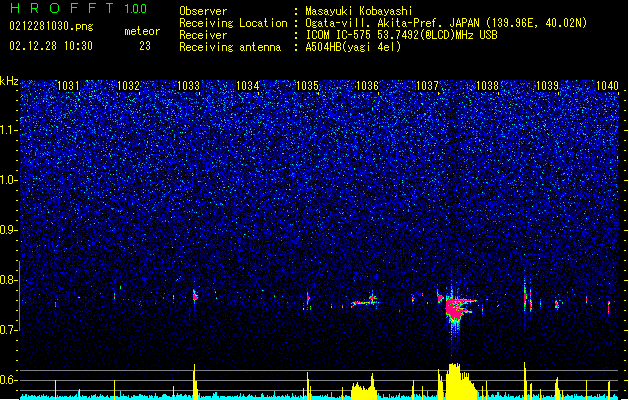Click time marker 1040
Image resolution: width=629 pixels, height=400 pixels.
click(607, 85)
